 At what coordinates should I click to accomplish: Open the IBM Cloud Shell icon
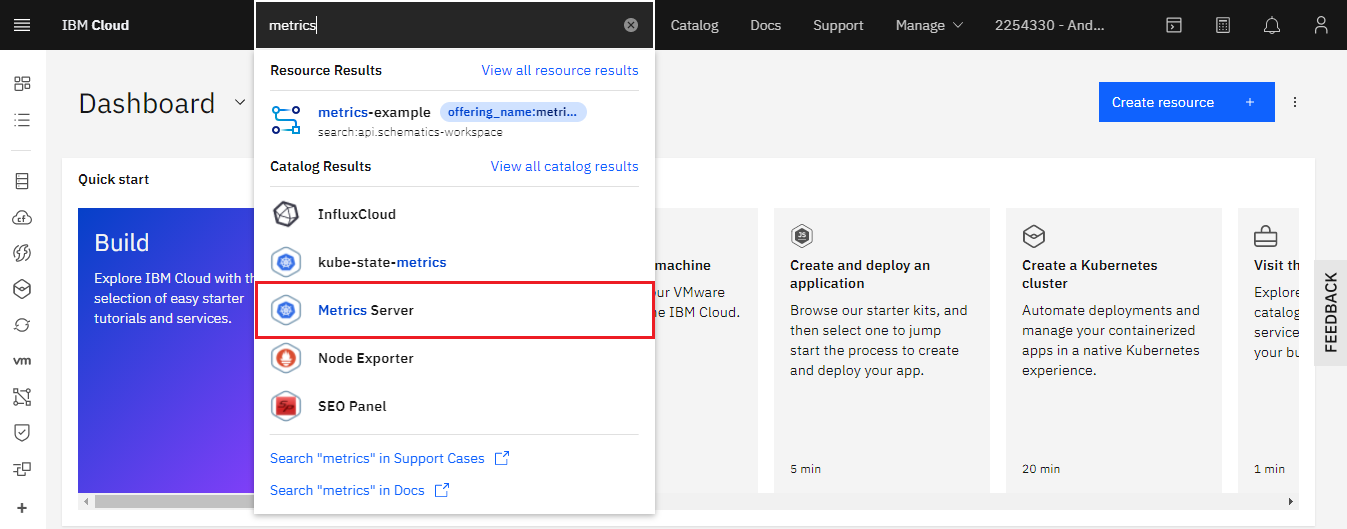tap(1174, 25)
